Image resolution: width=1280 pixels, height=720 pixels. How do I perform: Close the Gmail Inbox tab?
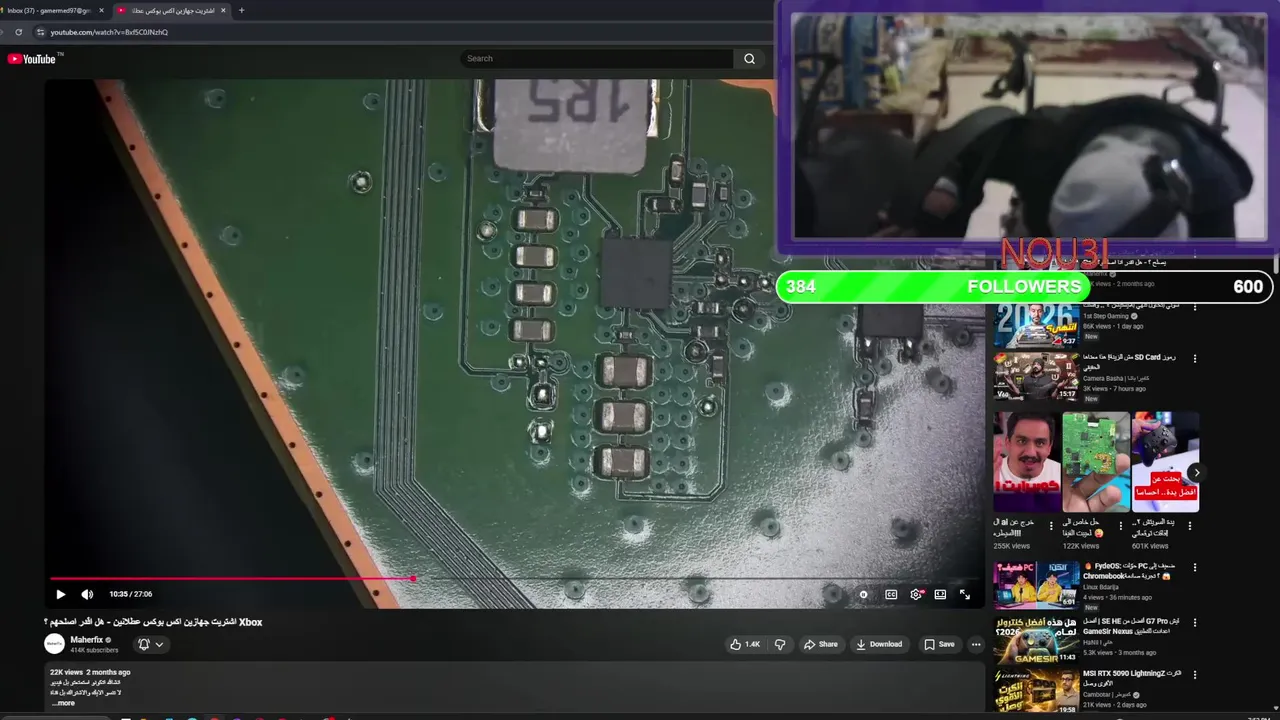click(101, 10)
